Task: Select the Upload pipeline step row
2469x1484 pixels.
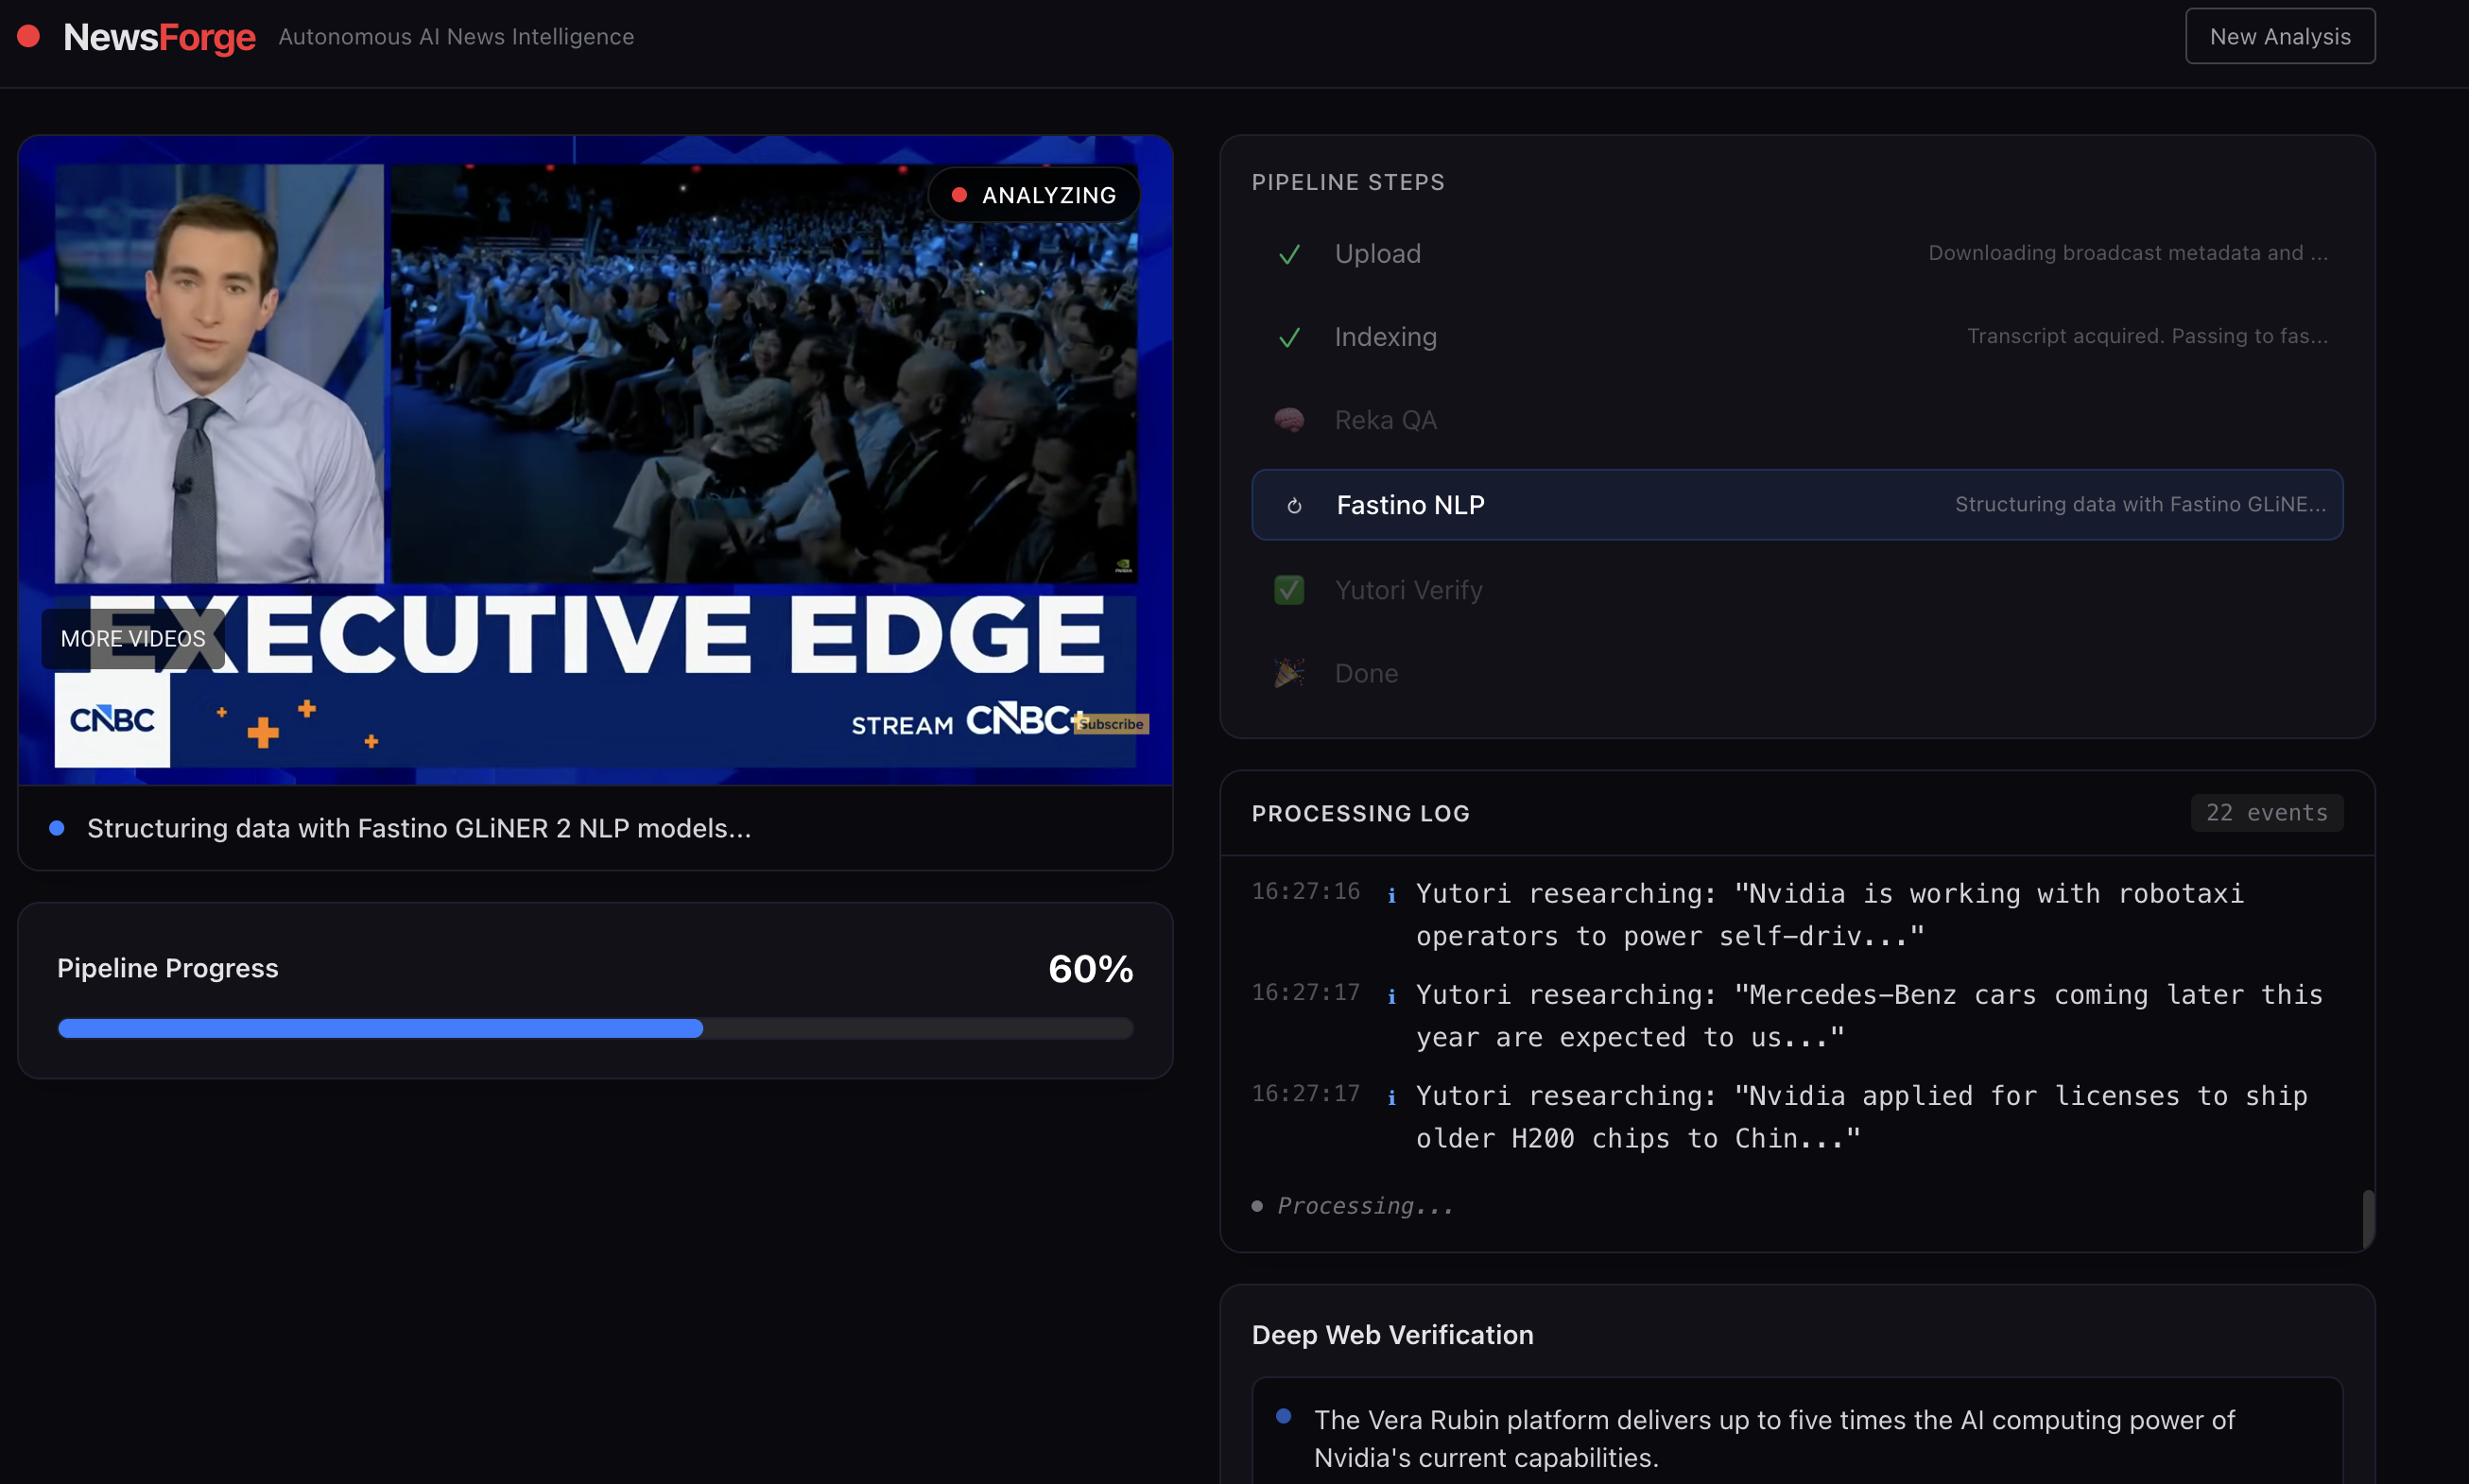Action: pyautogui.click(x=1796, y=254)
